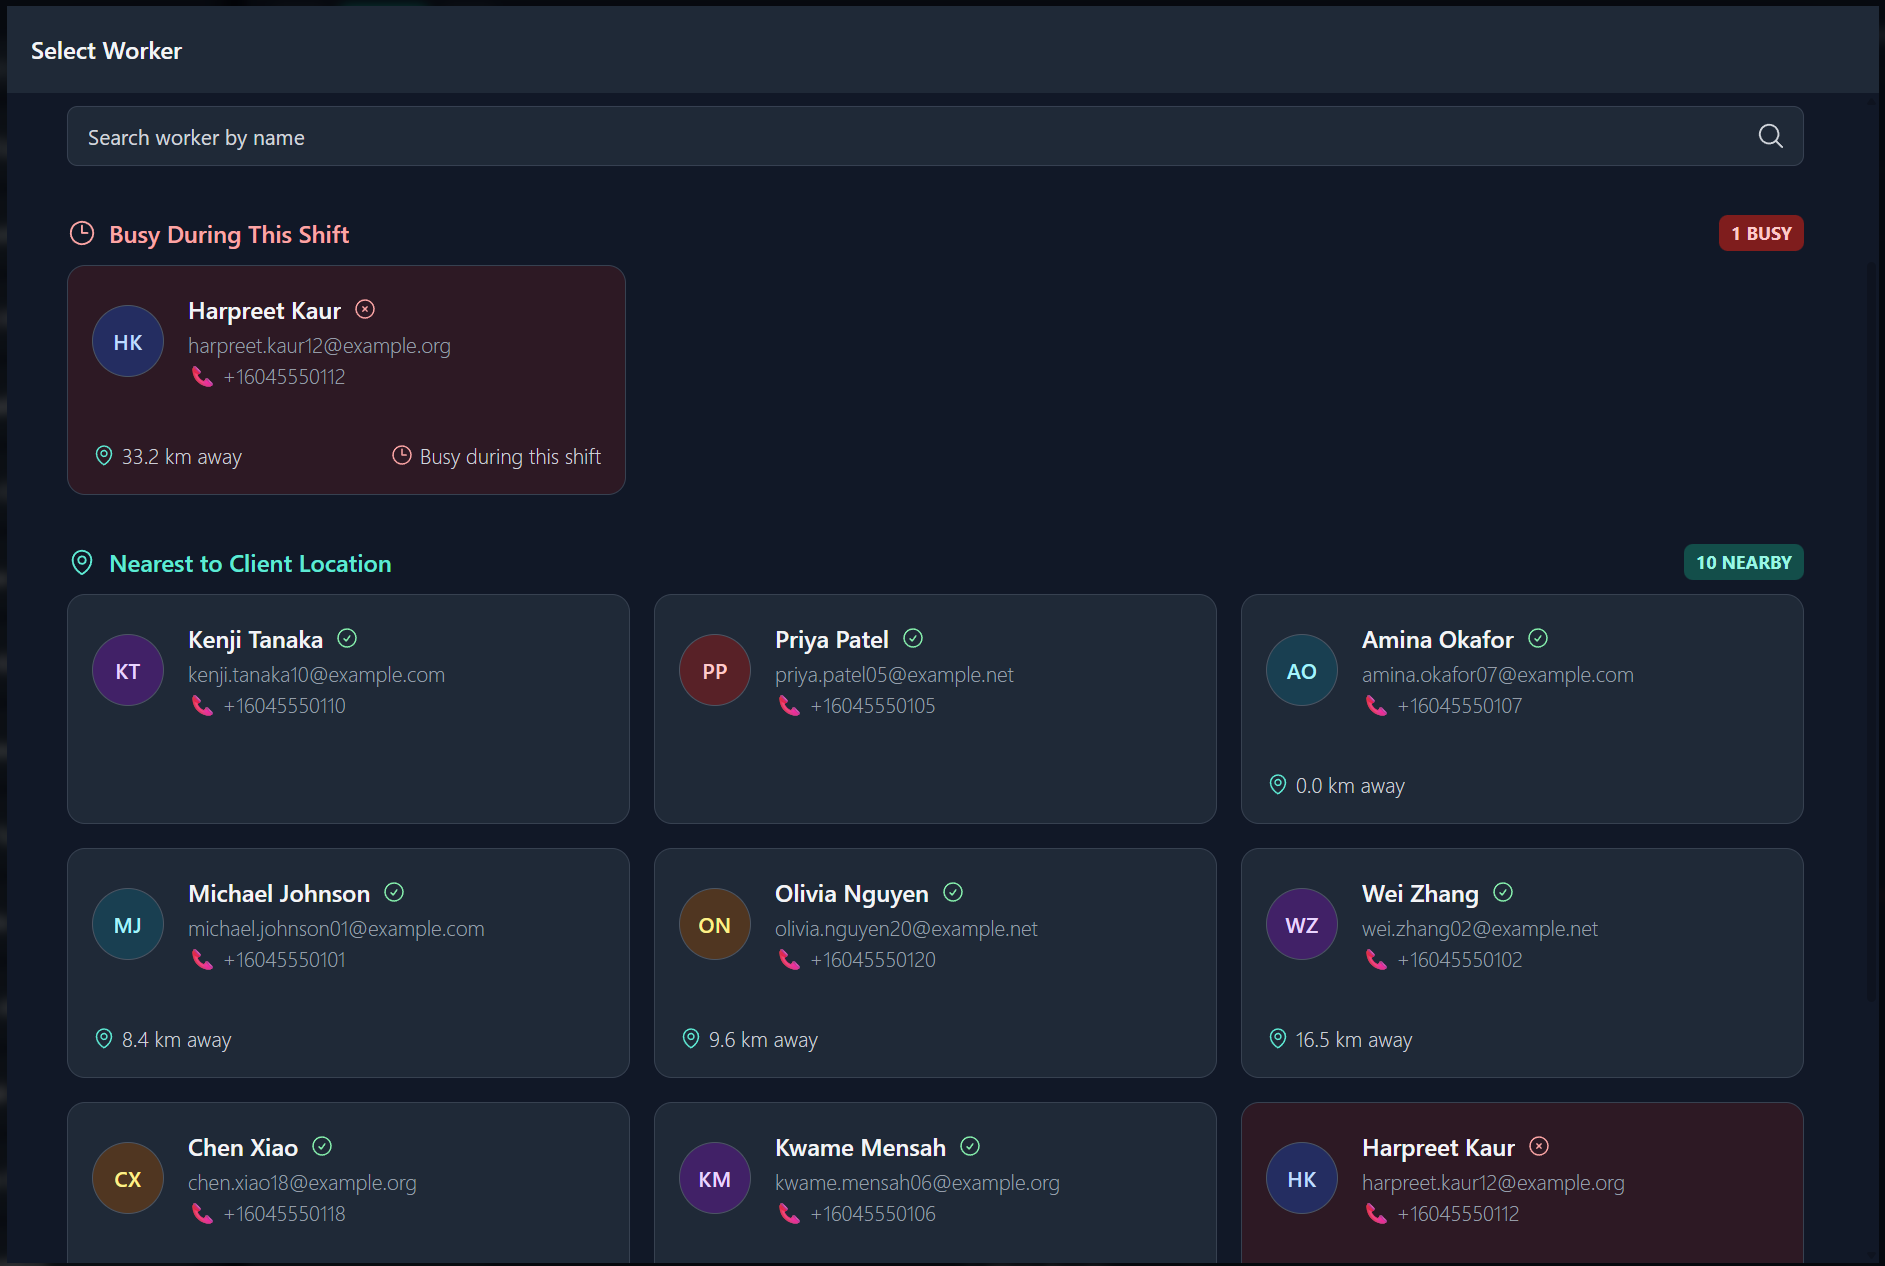The image size is (1885, 1266).
Task: Click the location pin showing 8.4 km away
Action: tap(103, 1039)
